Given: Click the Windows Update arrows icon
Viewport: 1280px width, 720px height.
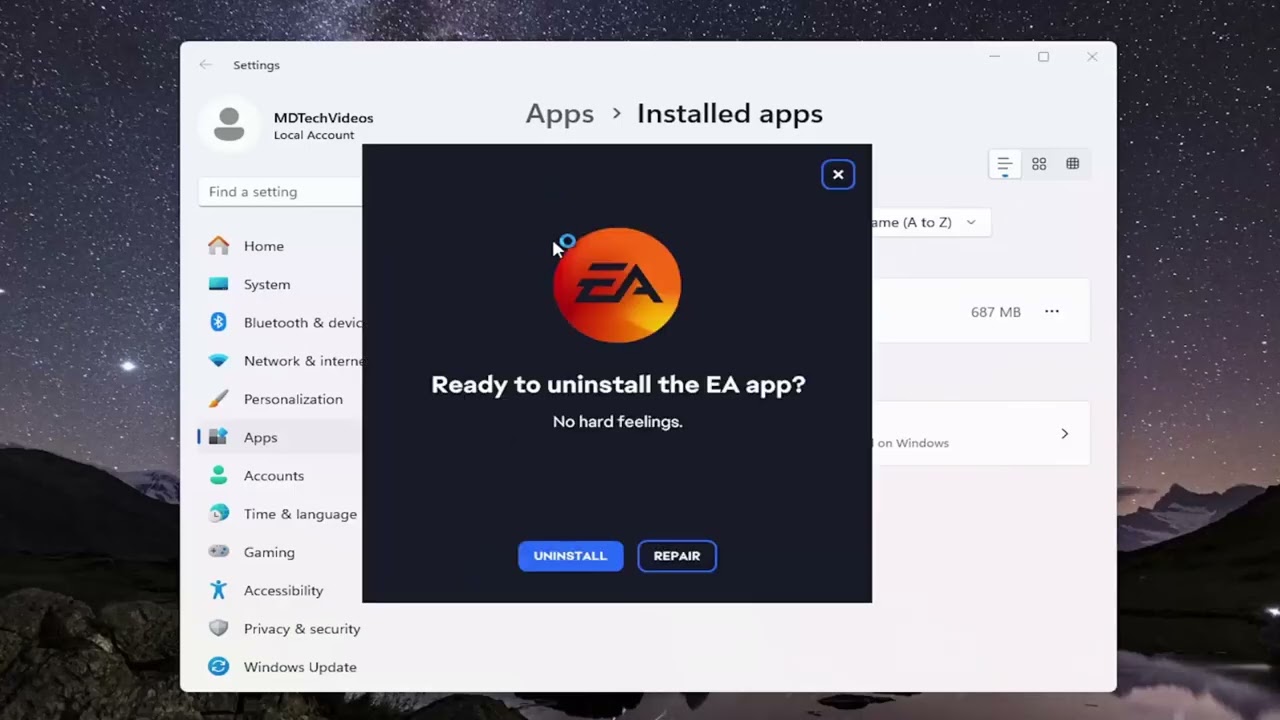Looking at the screenshot, I should pyautogui.click(x=218, y=667).
